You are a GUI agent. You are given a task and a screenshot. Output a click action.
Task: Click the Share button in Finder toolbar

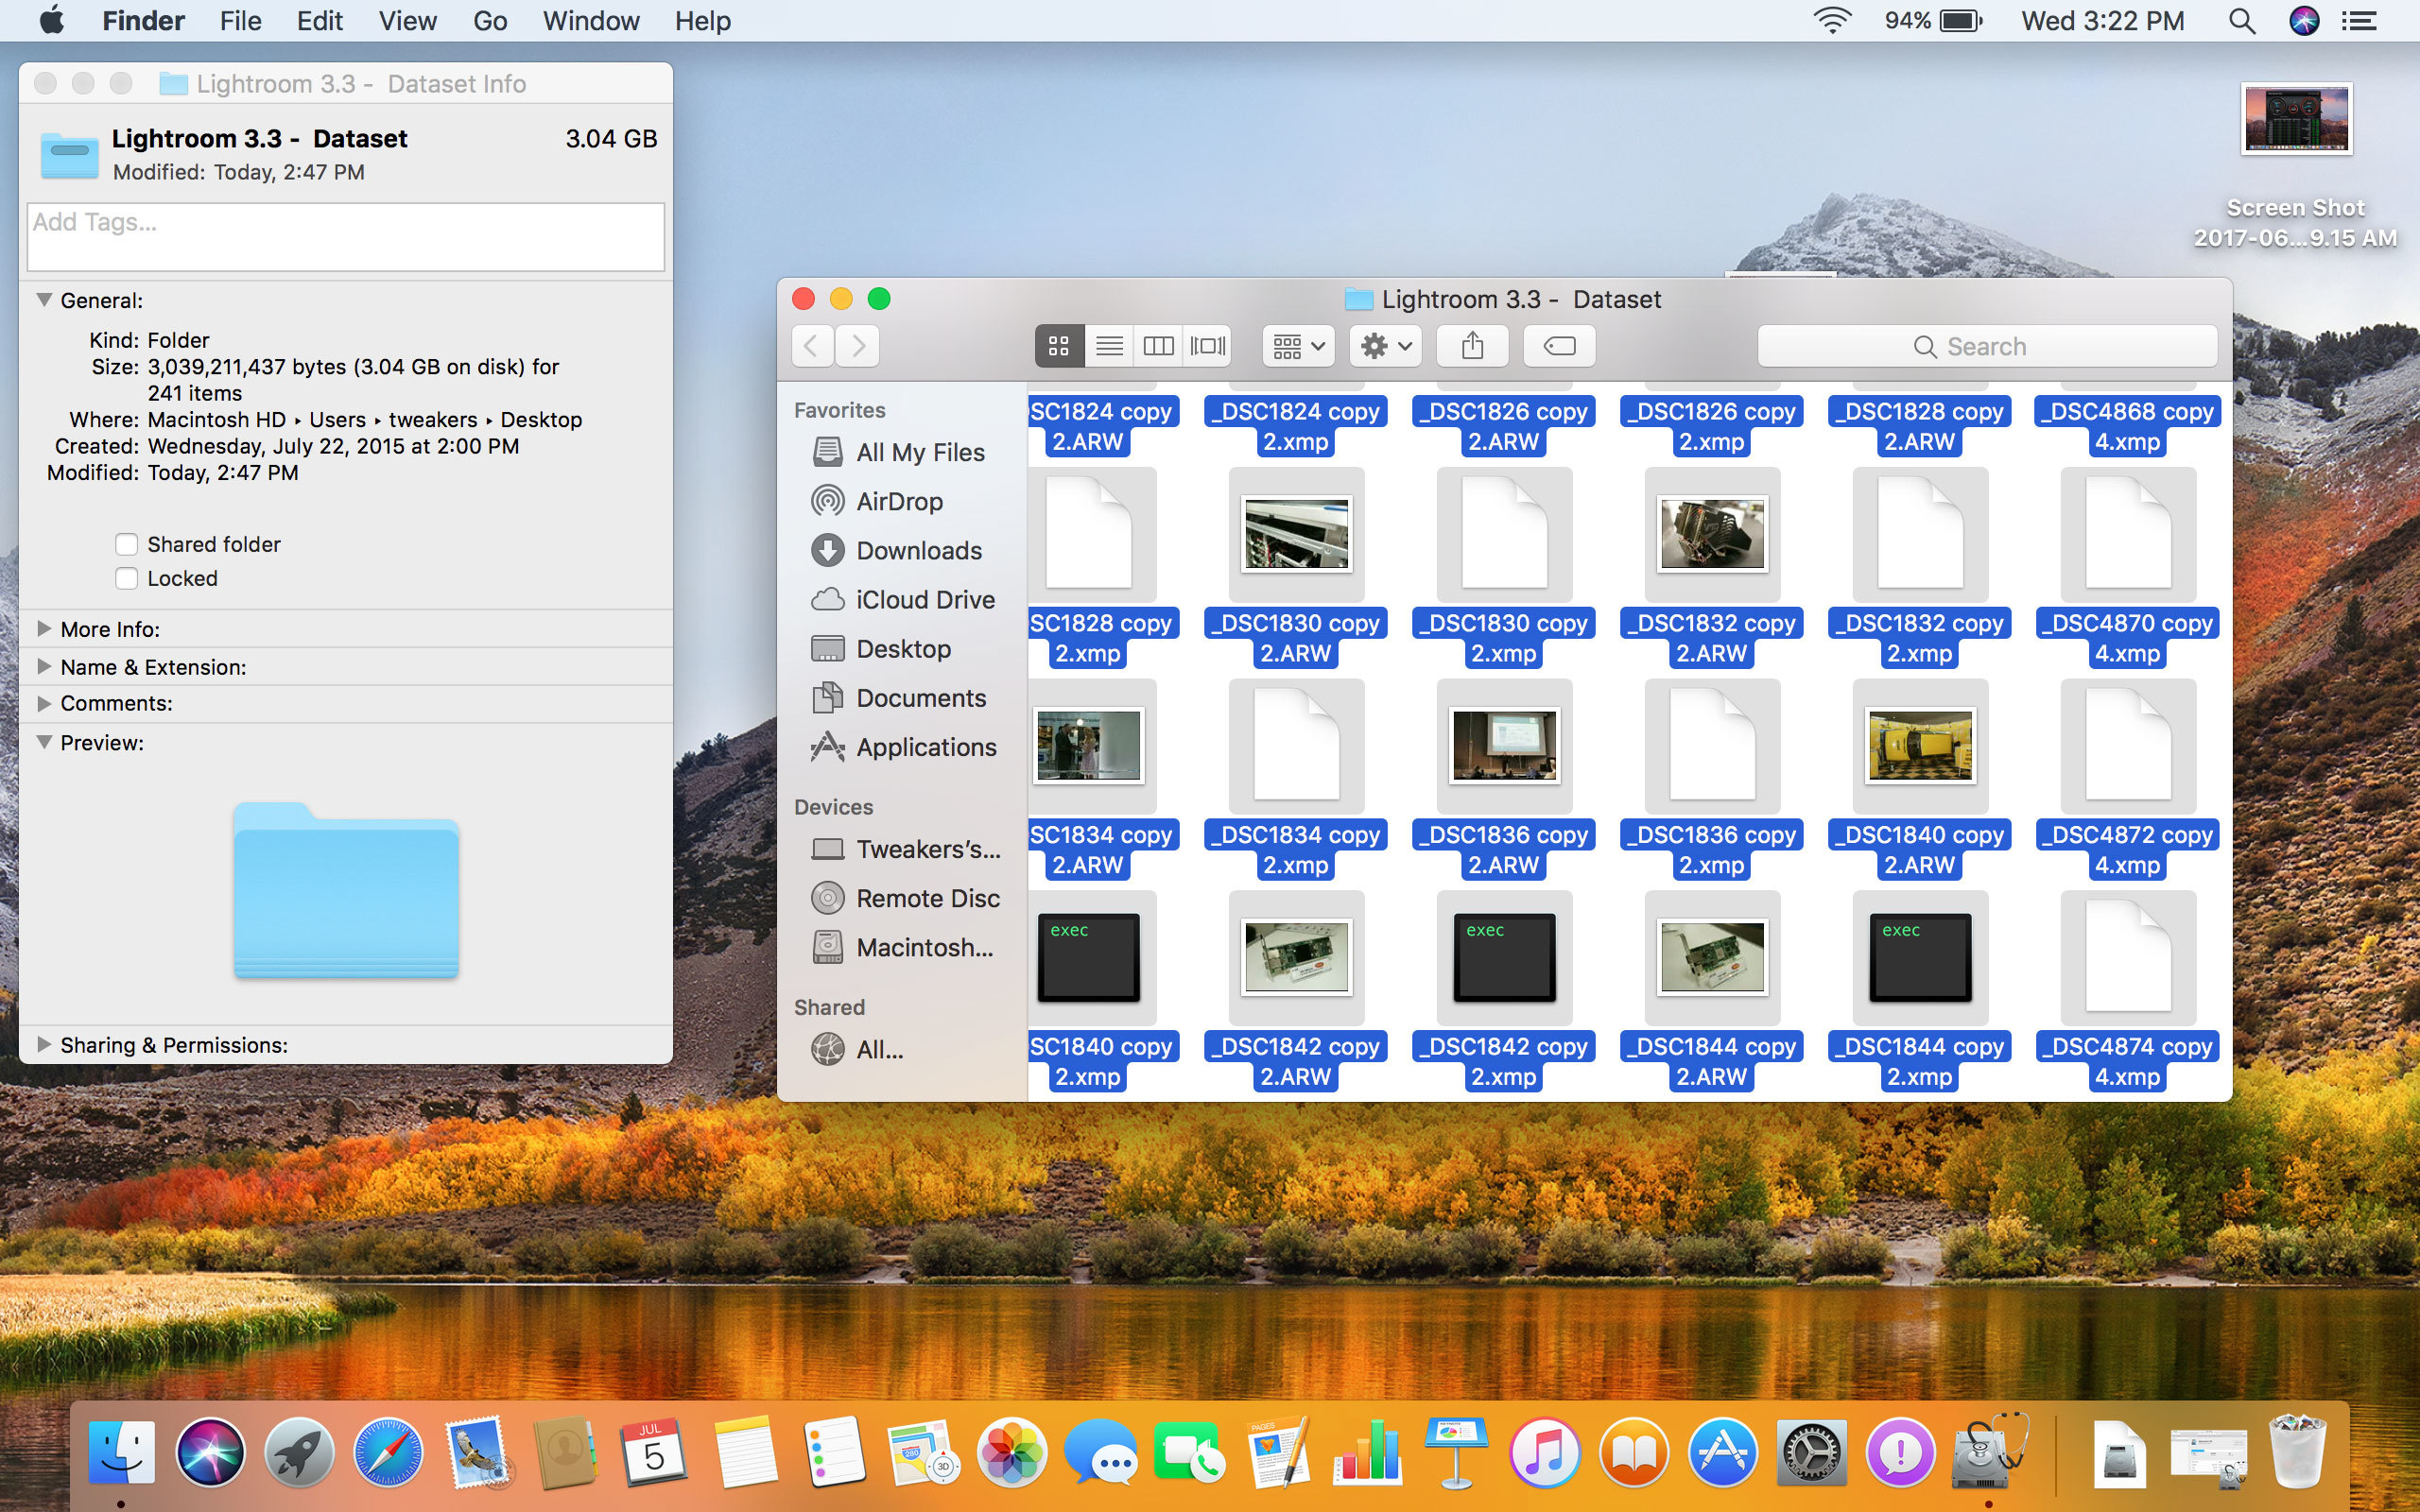click(1472, 346)
